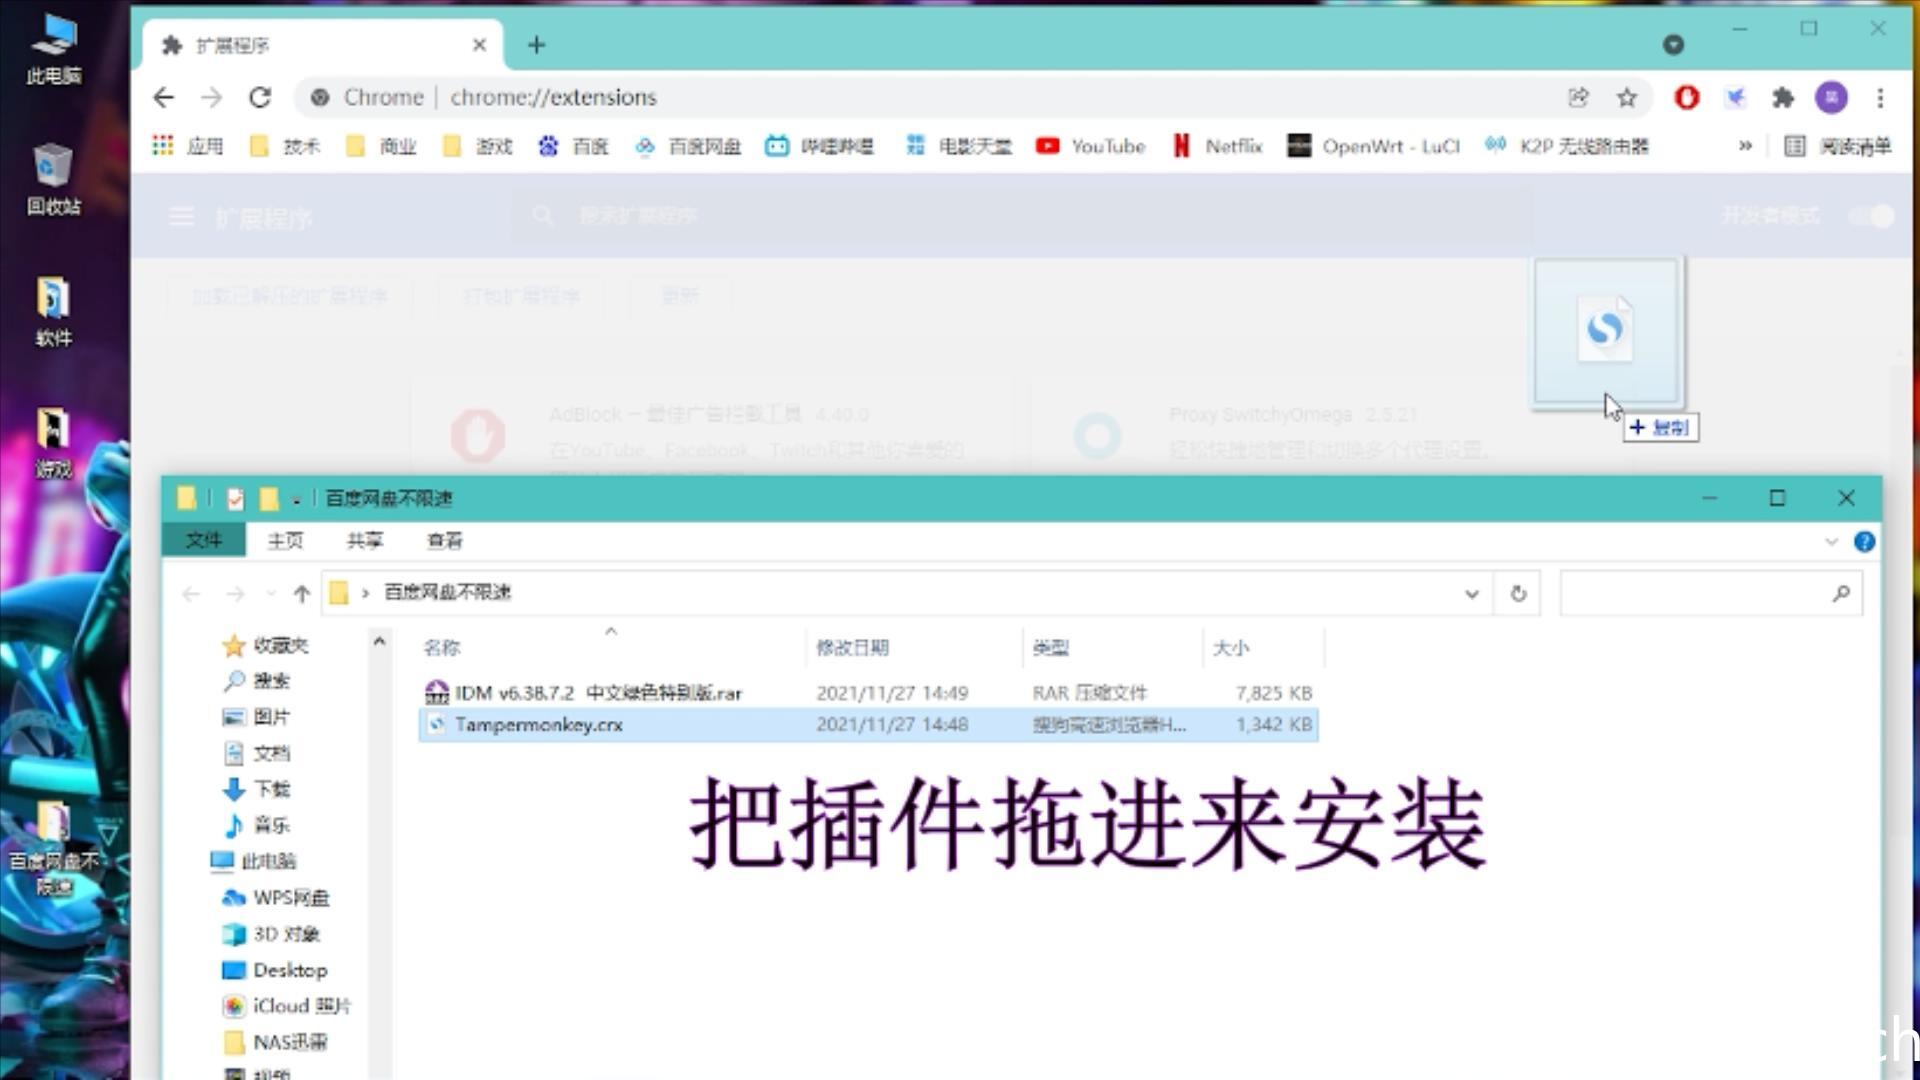Open 3D 对象 in Explorer sidebar
This screenshot has width=1920, height=1080.
[271, 934]
